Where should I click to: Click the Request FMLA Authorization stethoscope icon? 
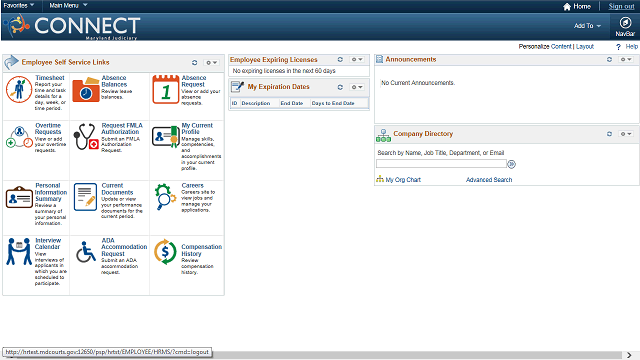86,136
